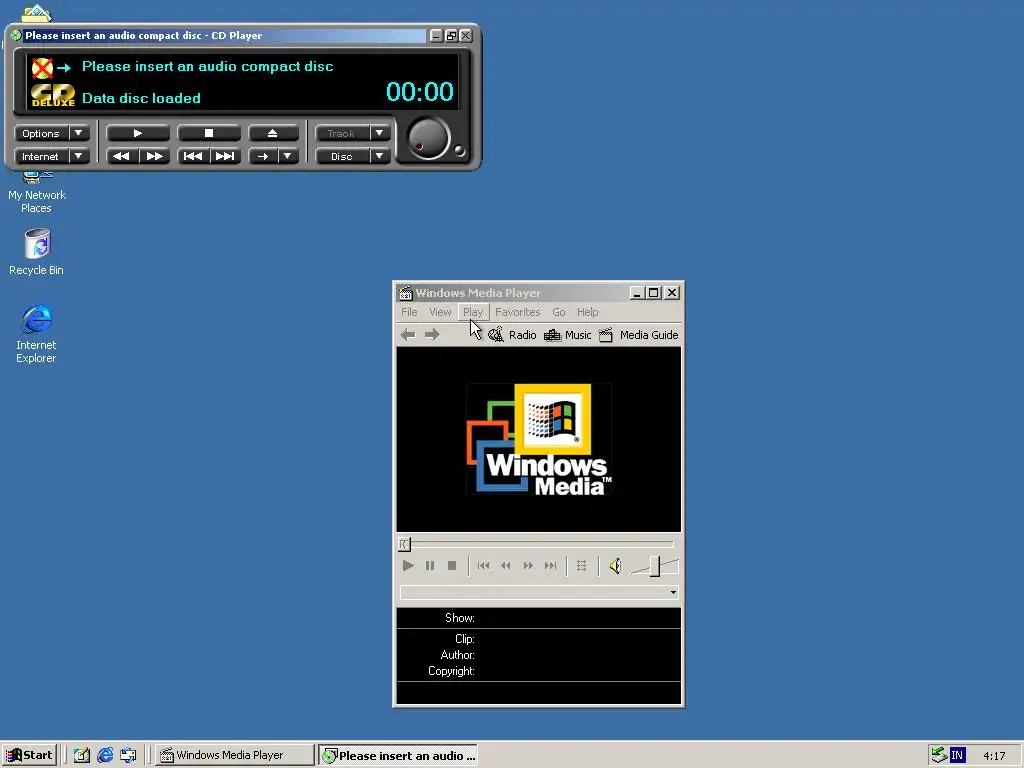Click the Media Player volume slider
Viewport: 1024px width, 768px height.
655,566
